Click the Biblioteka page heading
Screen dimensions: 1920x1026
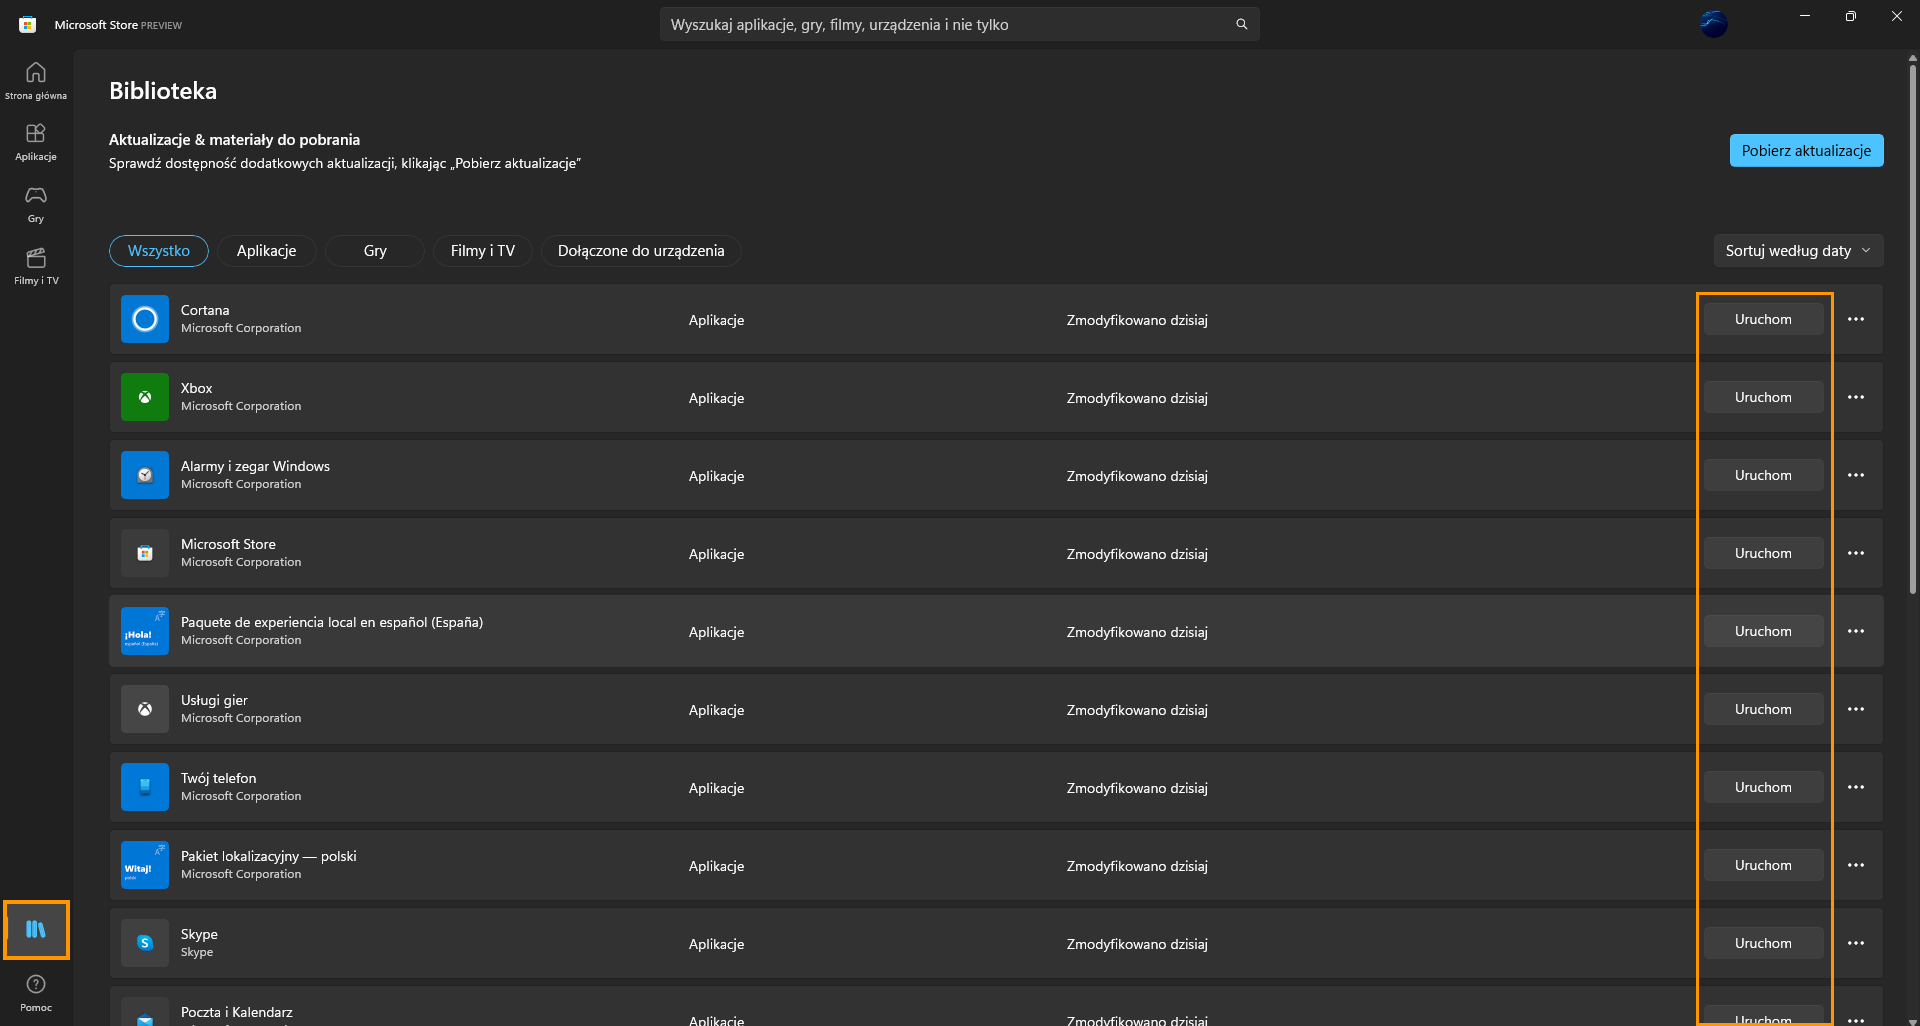click(163, 91)
